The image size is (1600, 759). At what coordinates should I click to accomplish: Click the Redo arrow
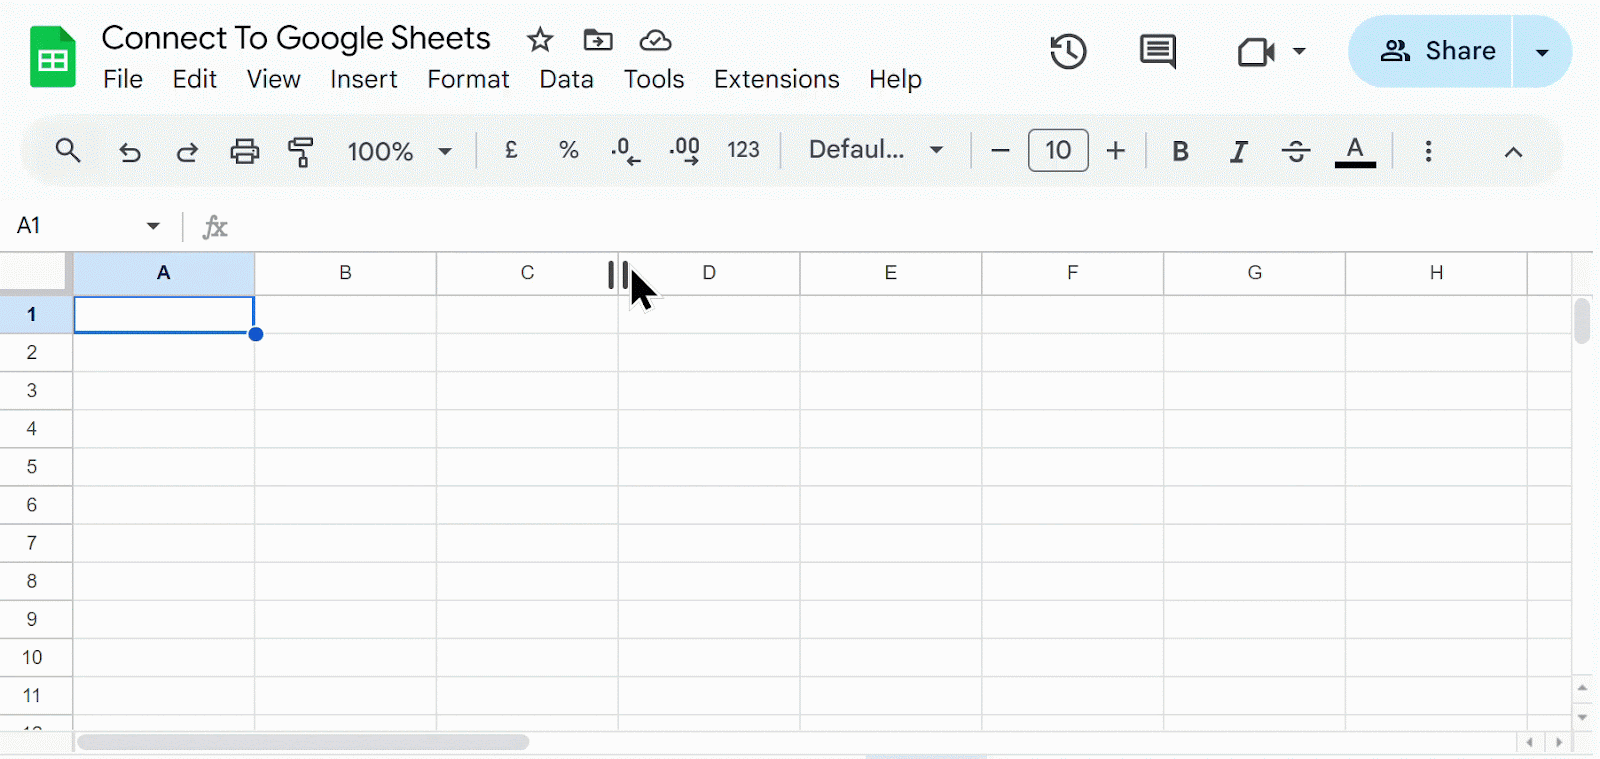pos(187,152)
